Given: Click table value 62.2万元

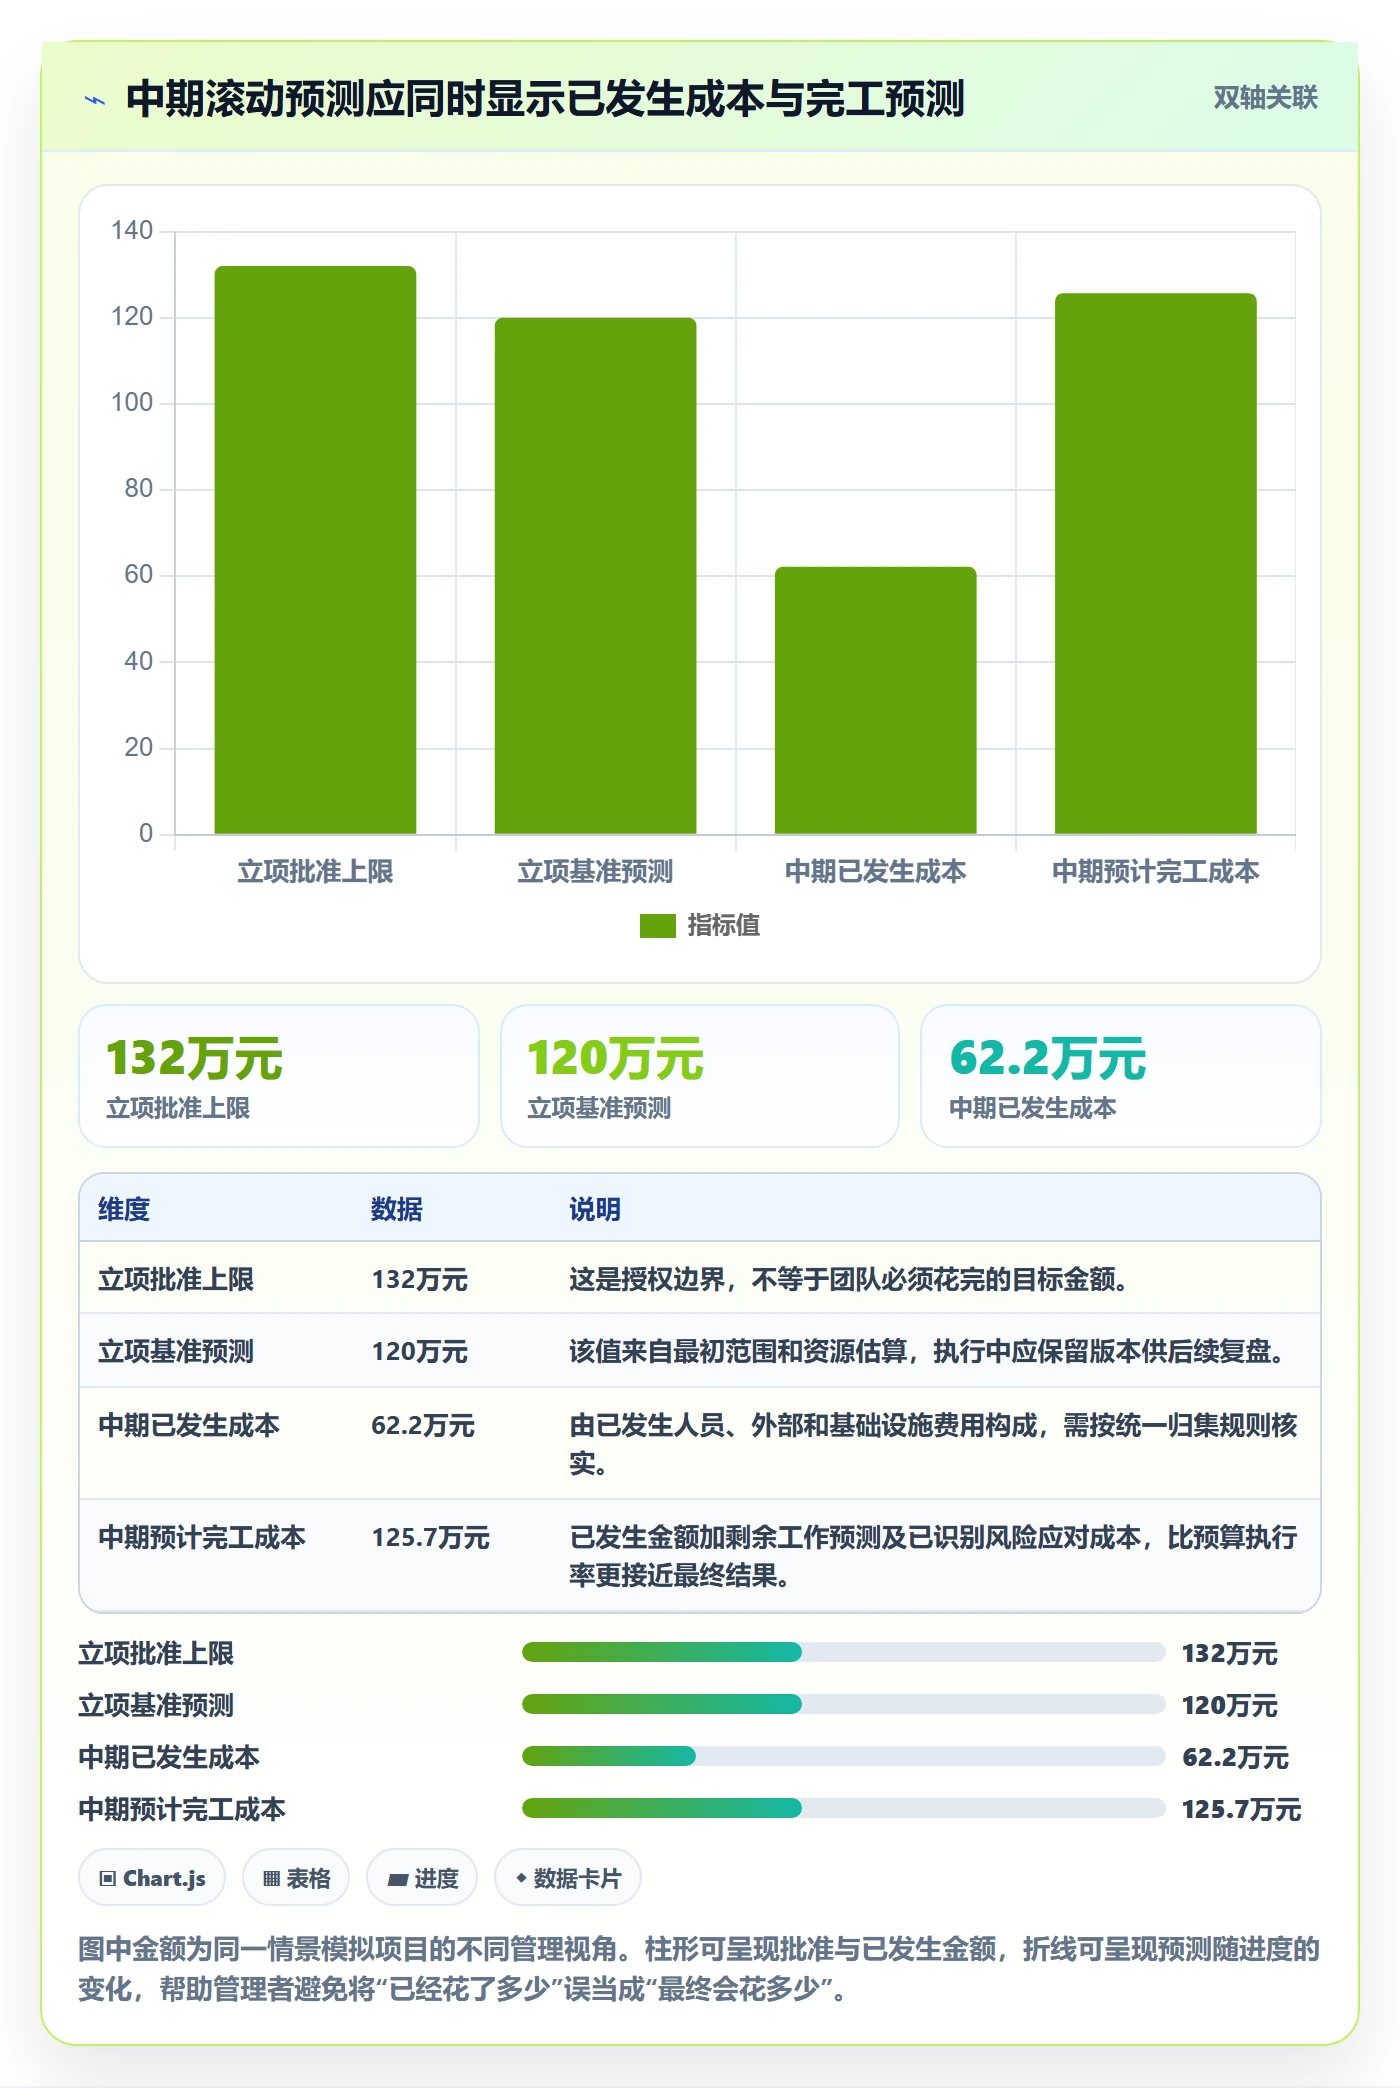Looking at the screenshot, I should click(x=423, y=1425).
